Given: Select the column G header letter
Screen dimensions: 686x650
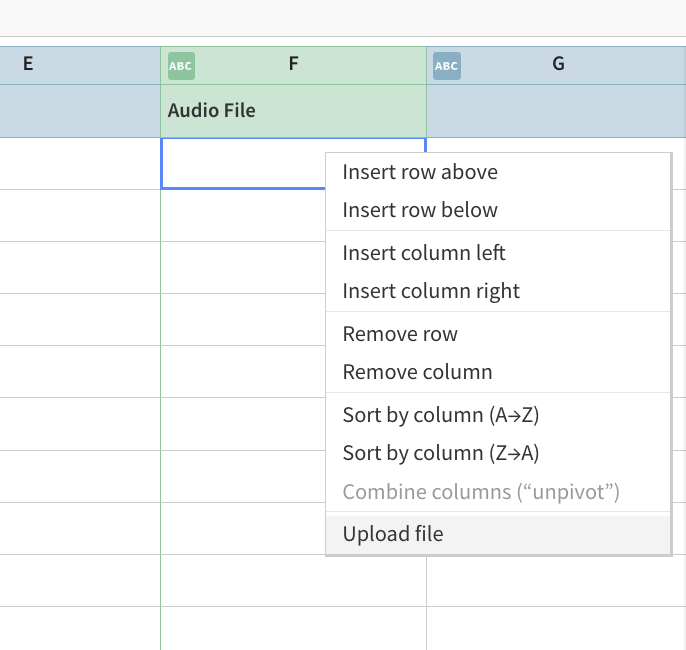Looking at the screenshot, I should 558,64.
